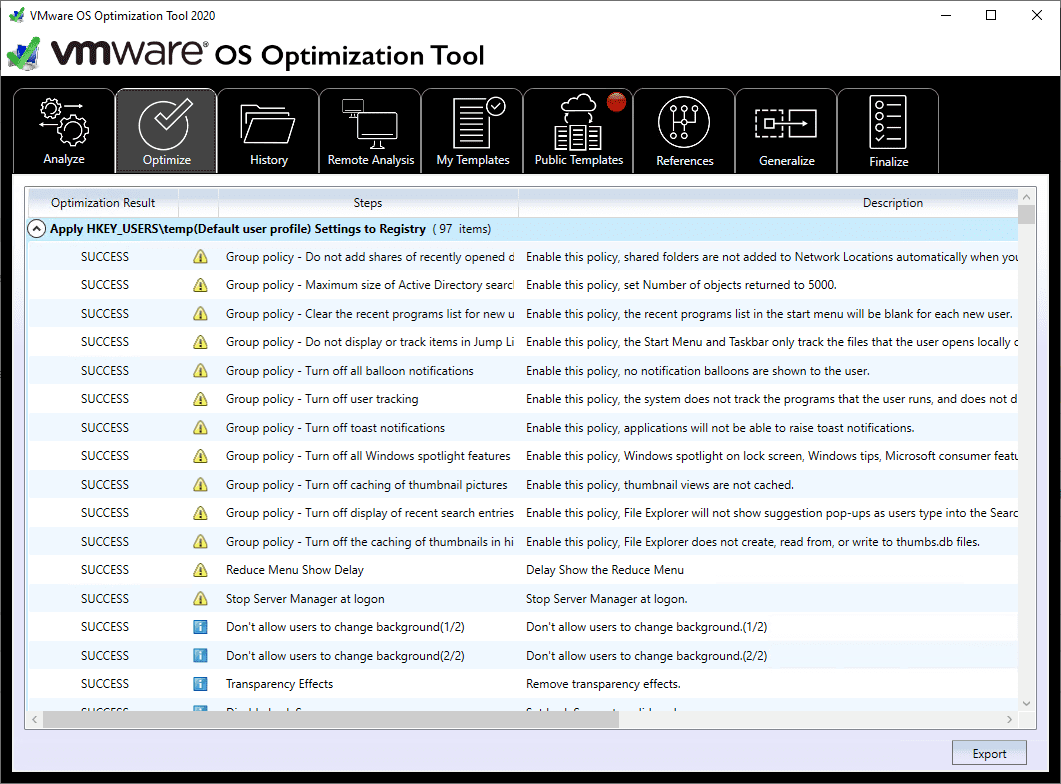Select 'Turn off user tracking' step
Viewport: 1061px width, 784px height.
pos(322,399)
